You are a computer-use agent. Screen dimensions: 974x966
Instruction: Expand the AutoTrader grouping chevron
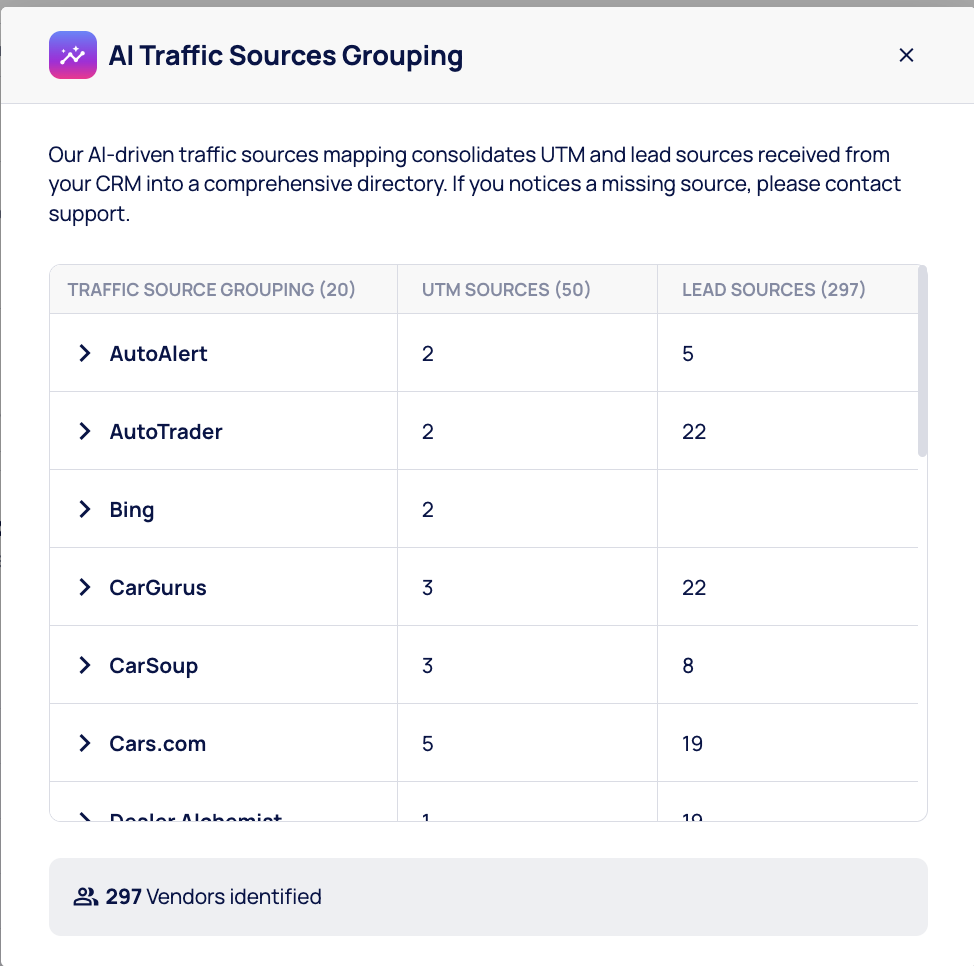pyautogui.click(x=85, y=431)
